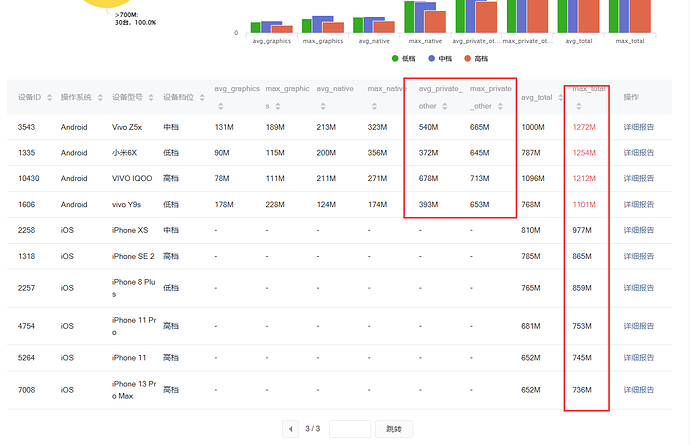Screen dimensions: 690x446
Task: Open 详细报告 for 小米6X
Action: click(639, 153)
